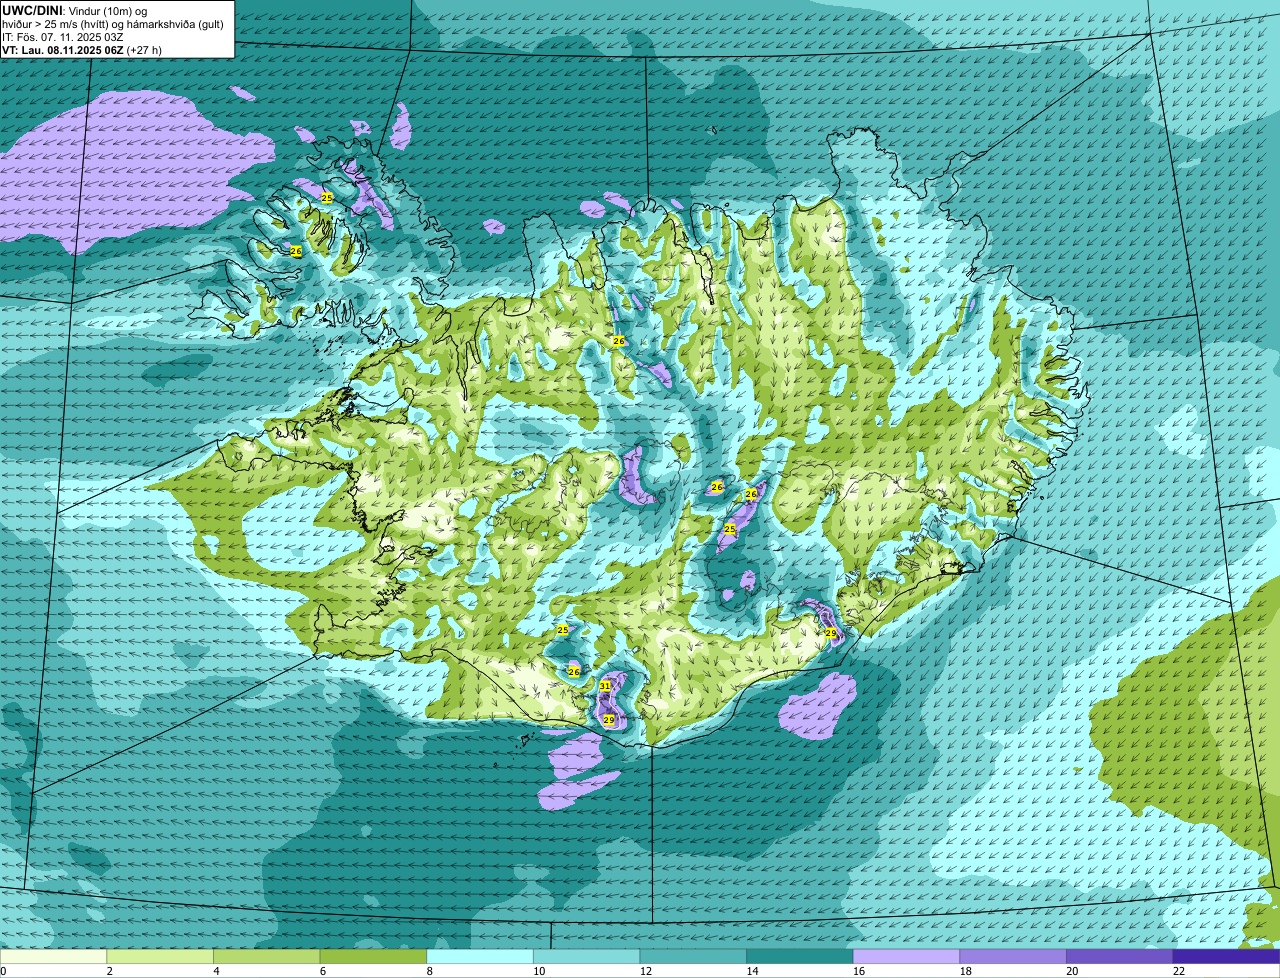Click the title text 'UWC/DINI: Vindur (10m) og'
The width and height of the screenshot is (1280, 978).
coord(74,9)
